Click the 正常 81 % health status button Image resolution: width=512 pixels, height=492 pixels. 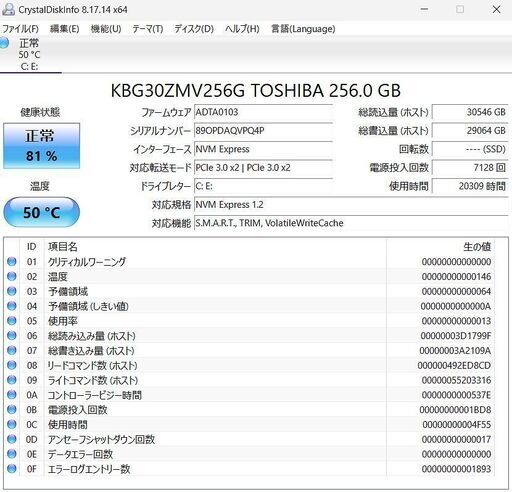tap(42, 146)
